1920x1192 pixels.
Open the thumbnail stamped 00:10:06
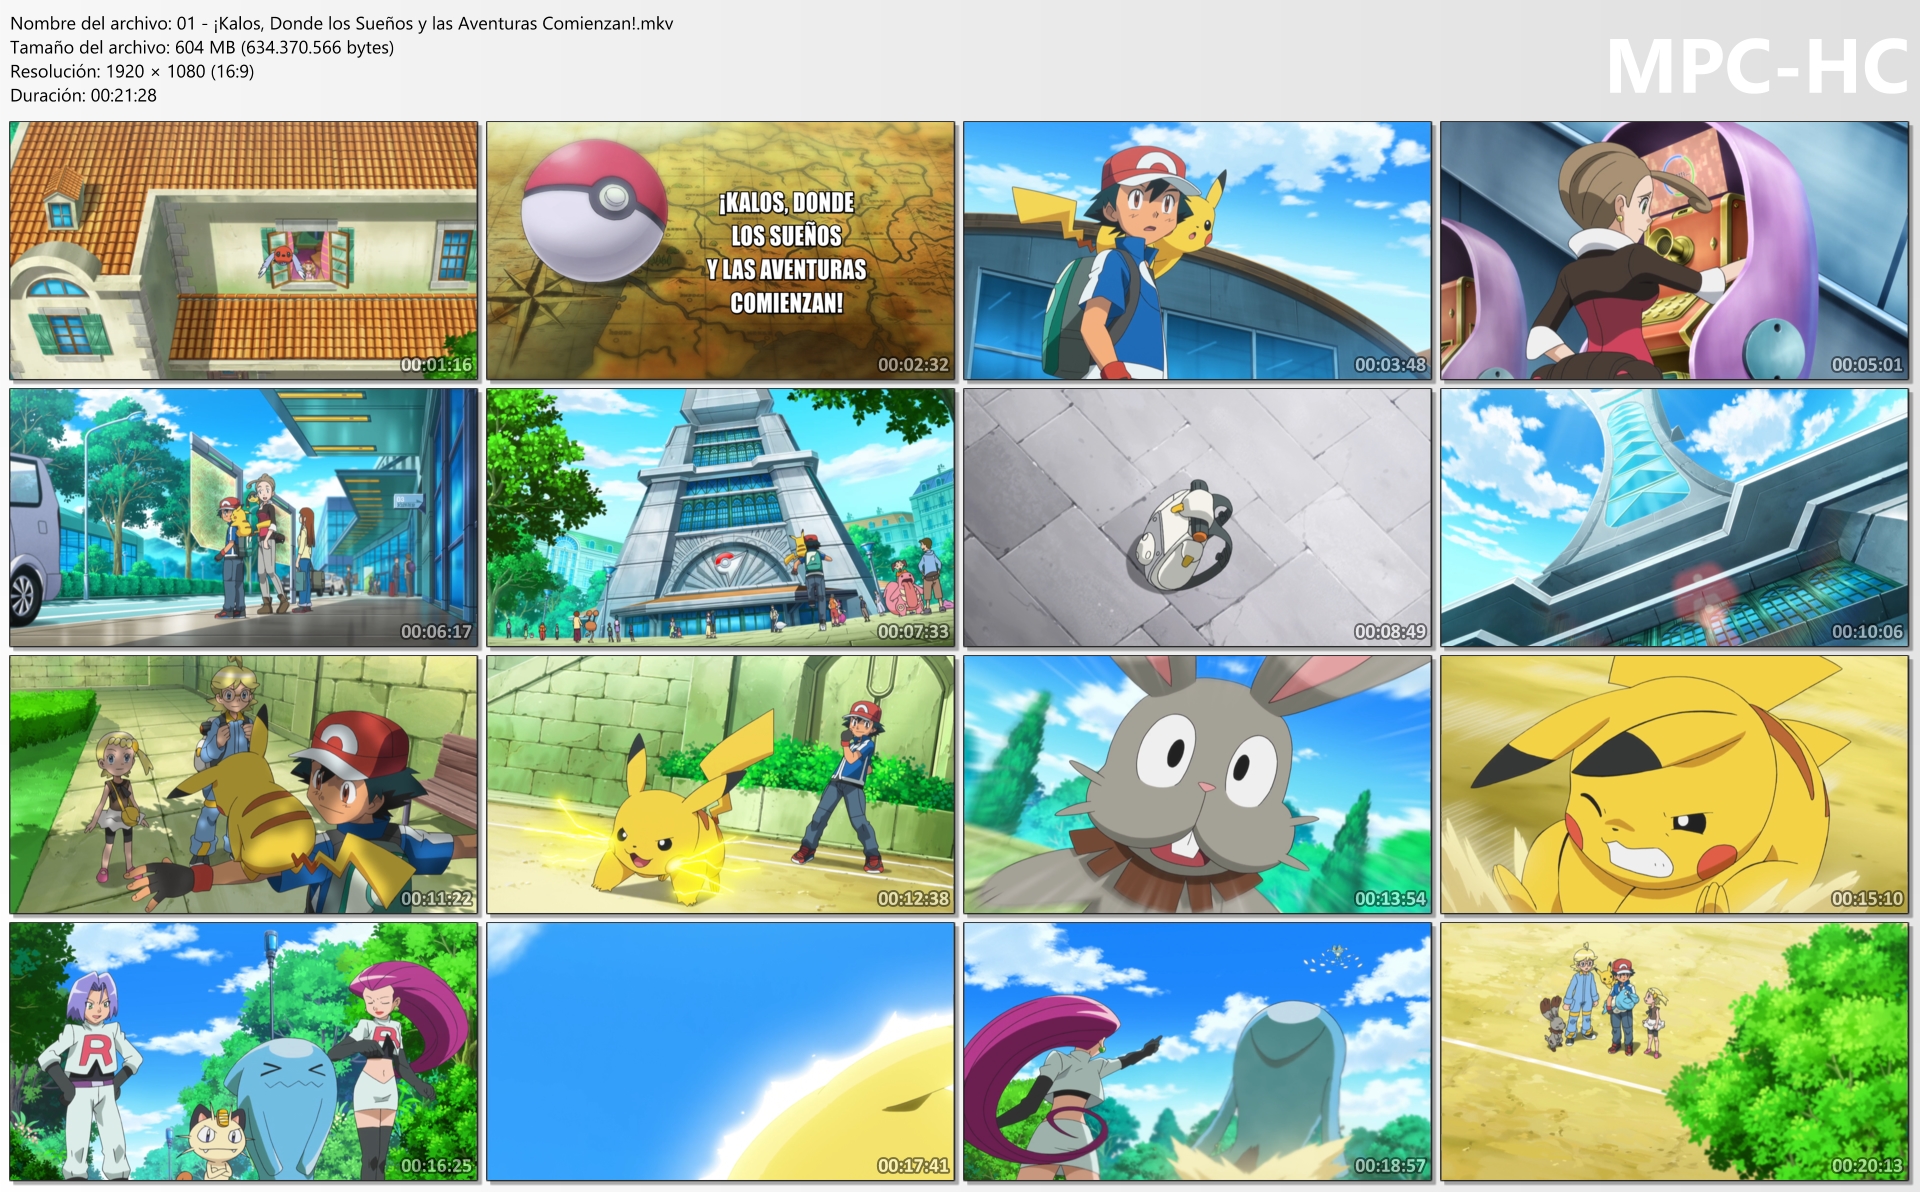pyautogui.click(x=1675, y=518)
